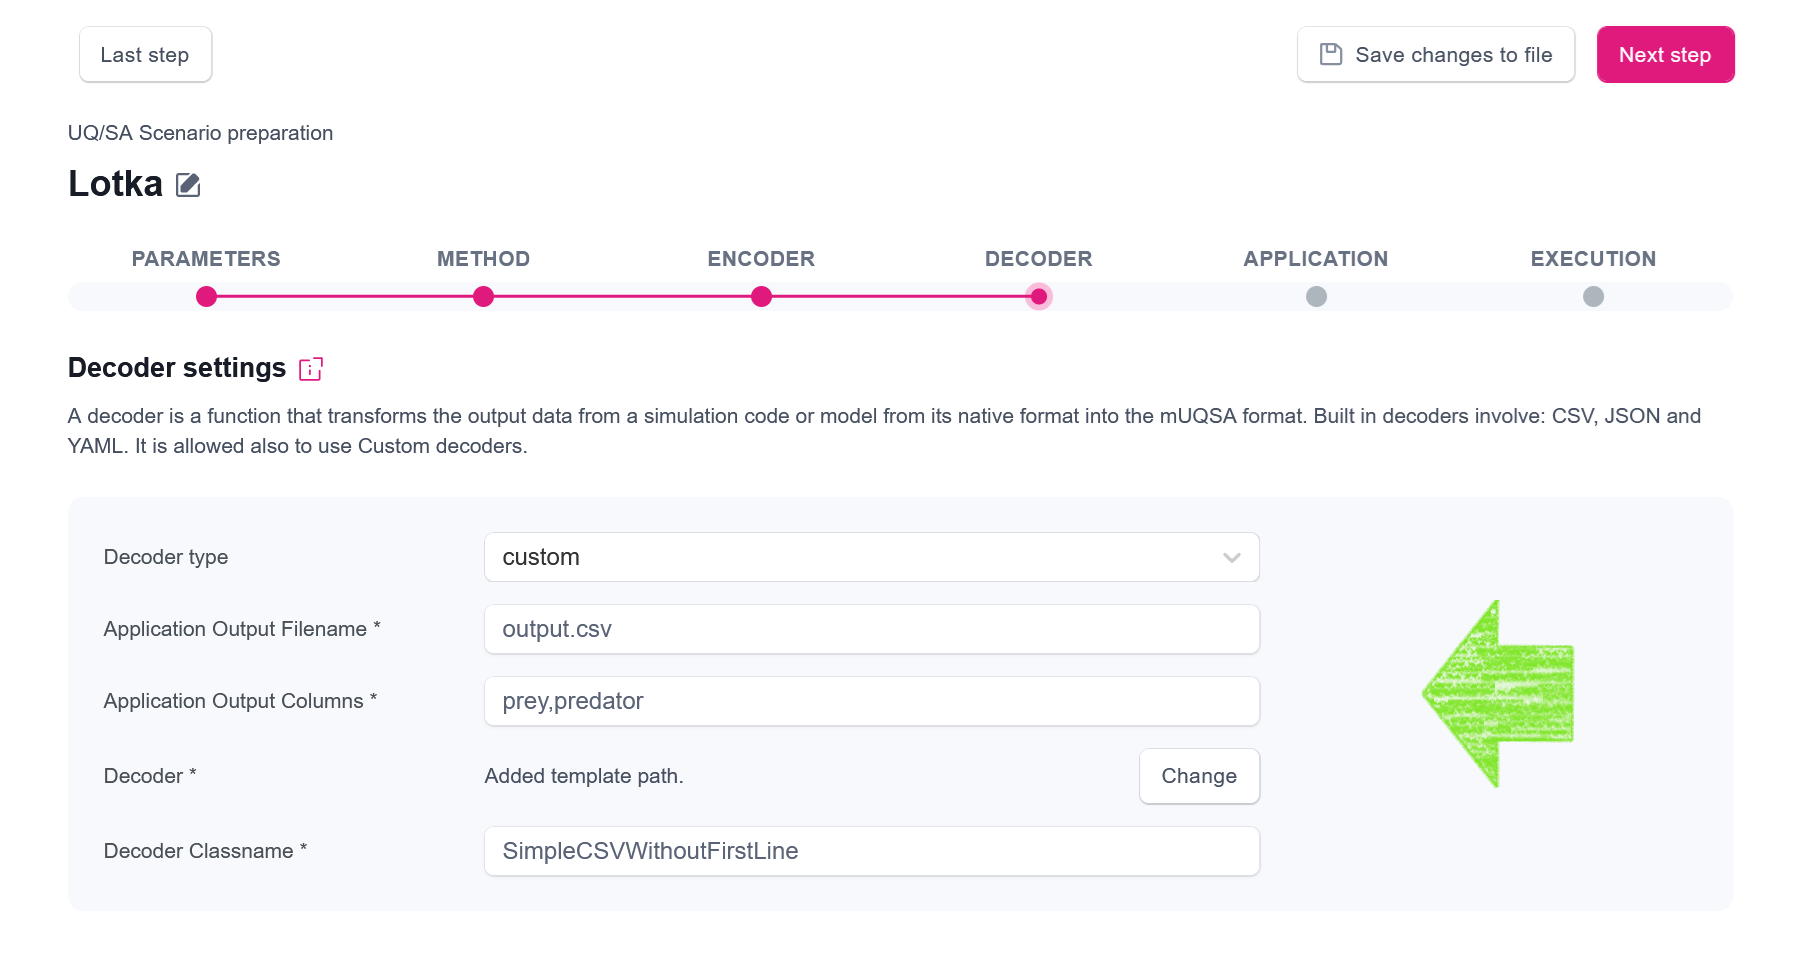The height and width of the screenshot is (957, 1800).
Task: Click the grey Execution progress dot
Action: (x=1593, y=296)
